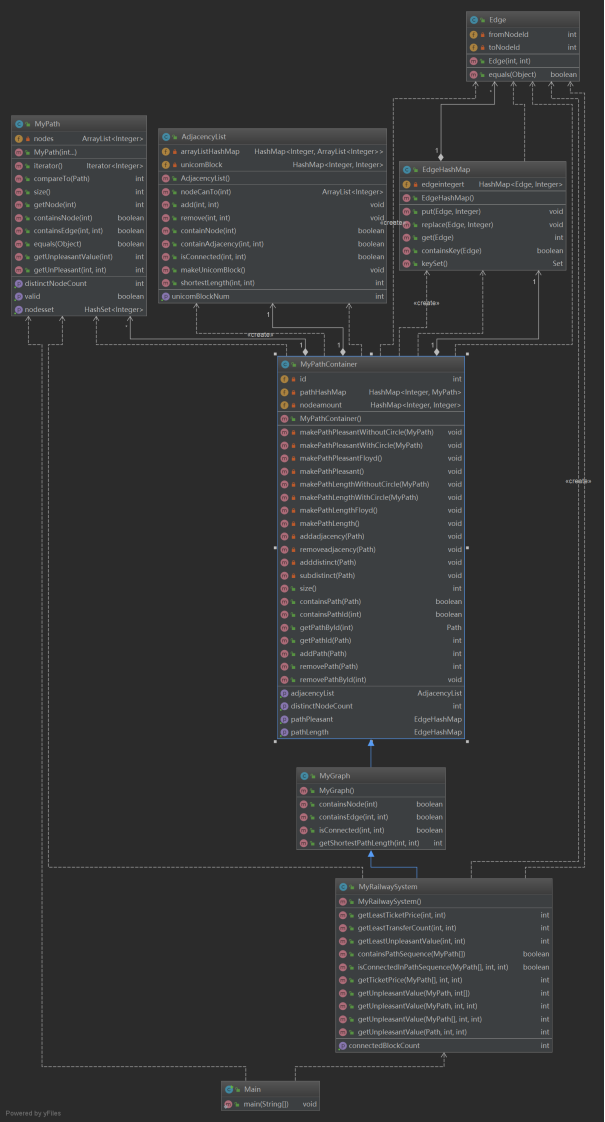This screenshot has width=605, height=1122.
Task: Click the property icon beside pathPleasant
Action: (x=285, y=719)
